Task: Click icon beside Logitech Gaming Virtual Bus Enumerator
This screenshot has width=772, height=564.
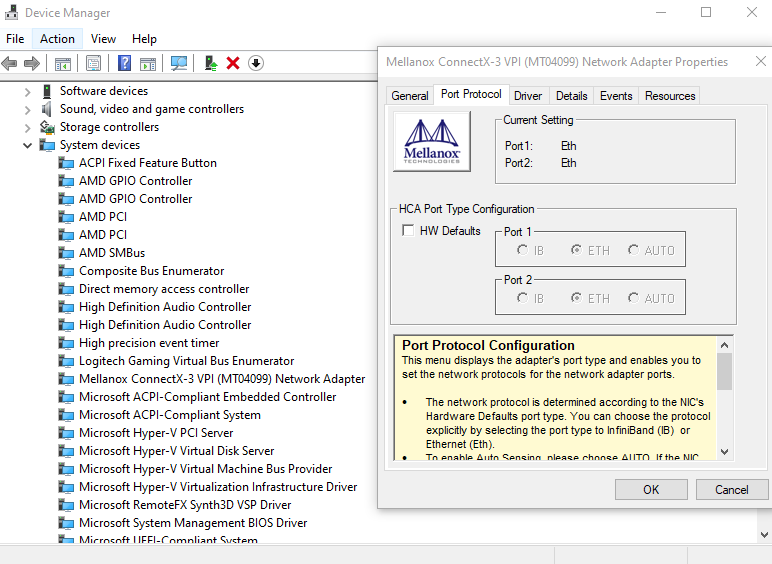Action: click(66, 361)
